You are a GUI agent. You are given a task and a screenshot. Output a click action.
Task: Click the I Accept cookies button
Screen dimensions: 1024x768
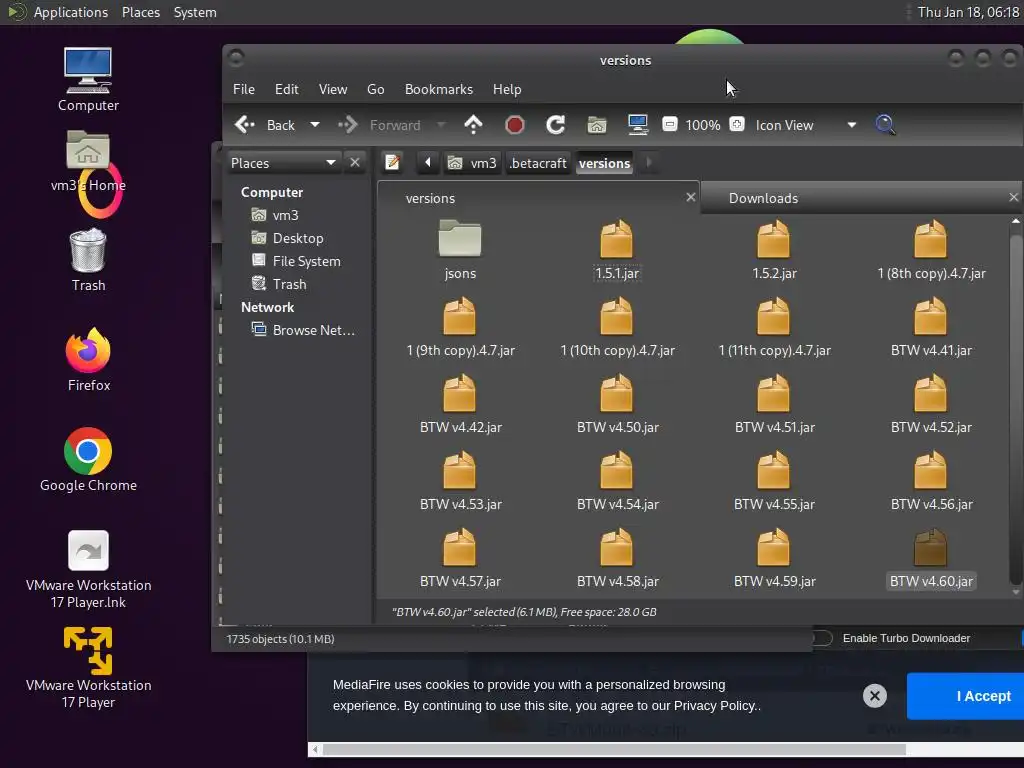coord(982,696)
